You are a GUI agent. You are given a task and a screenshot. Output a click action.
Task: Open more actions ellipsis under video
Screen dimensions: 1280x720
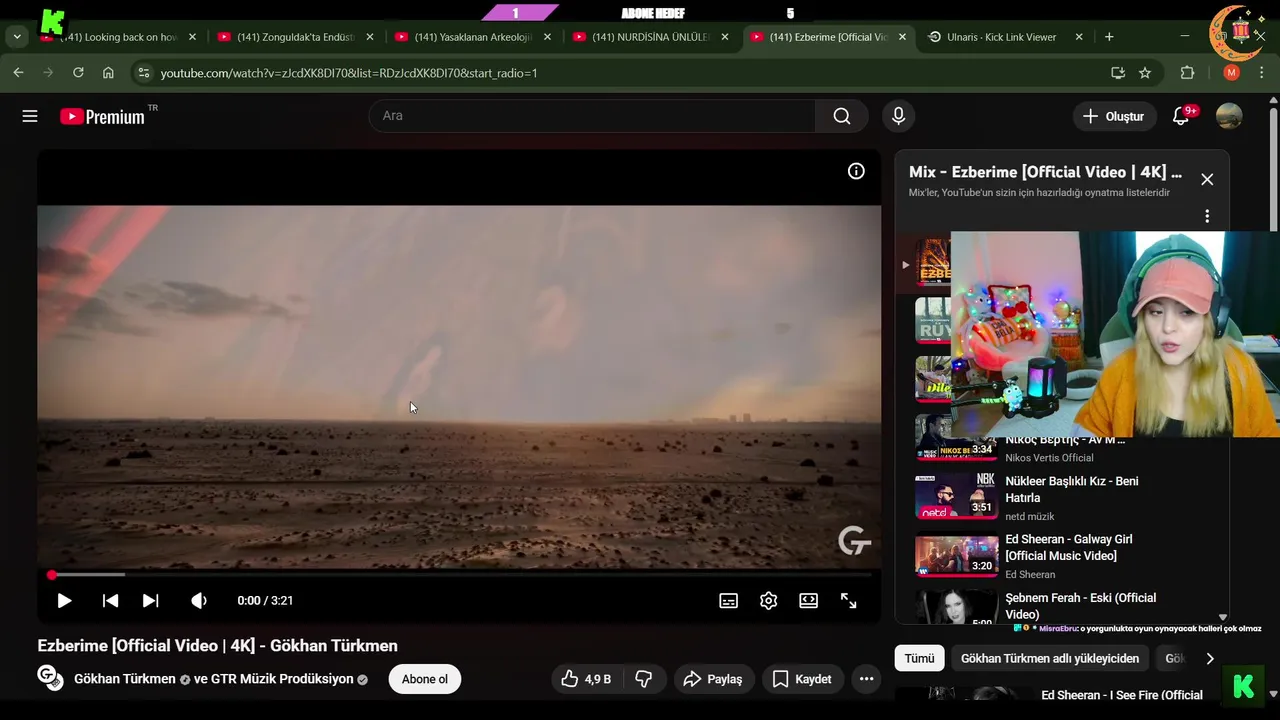pos(866,679)
